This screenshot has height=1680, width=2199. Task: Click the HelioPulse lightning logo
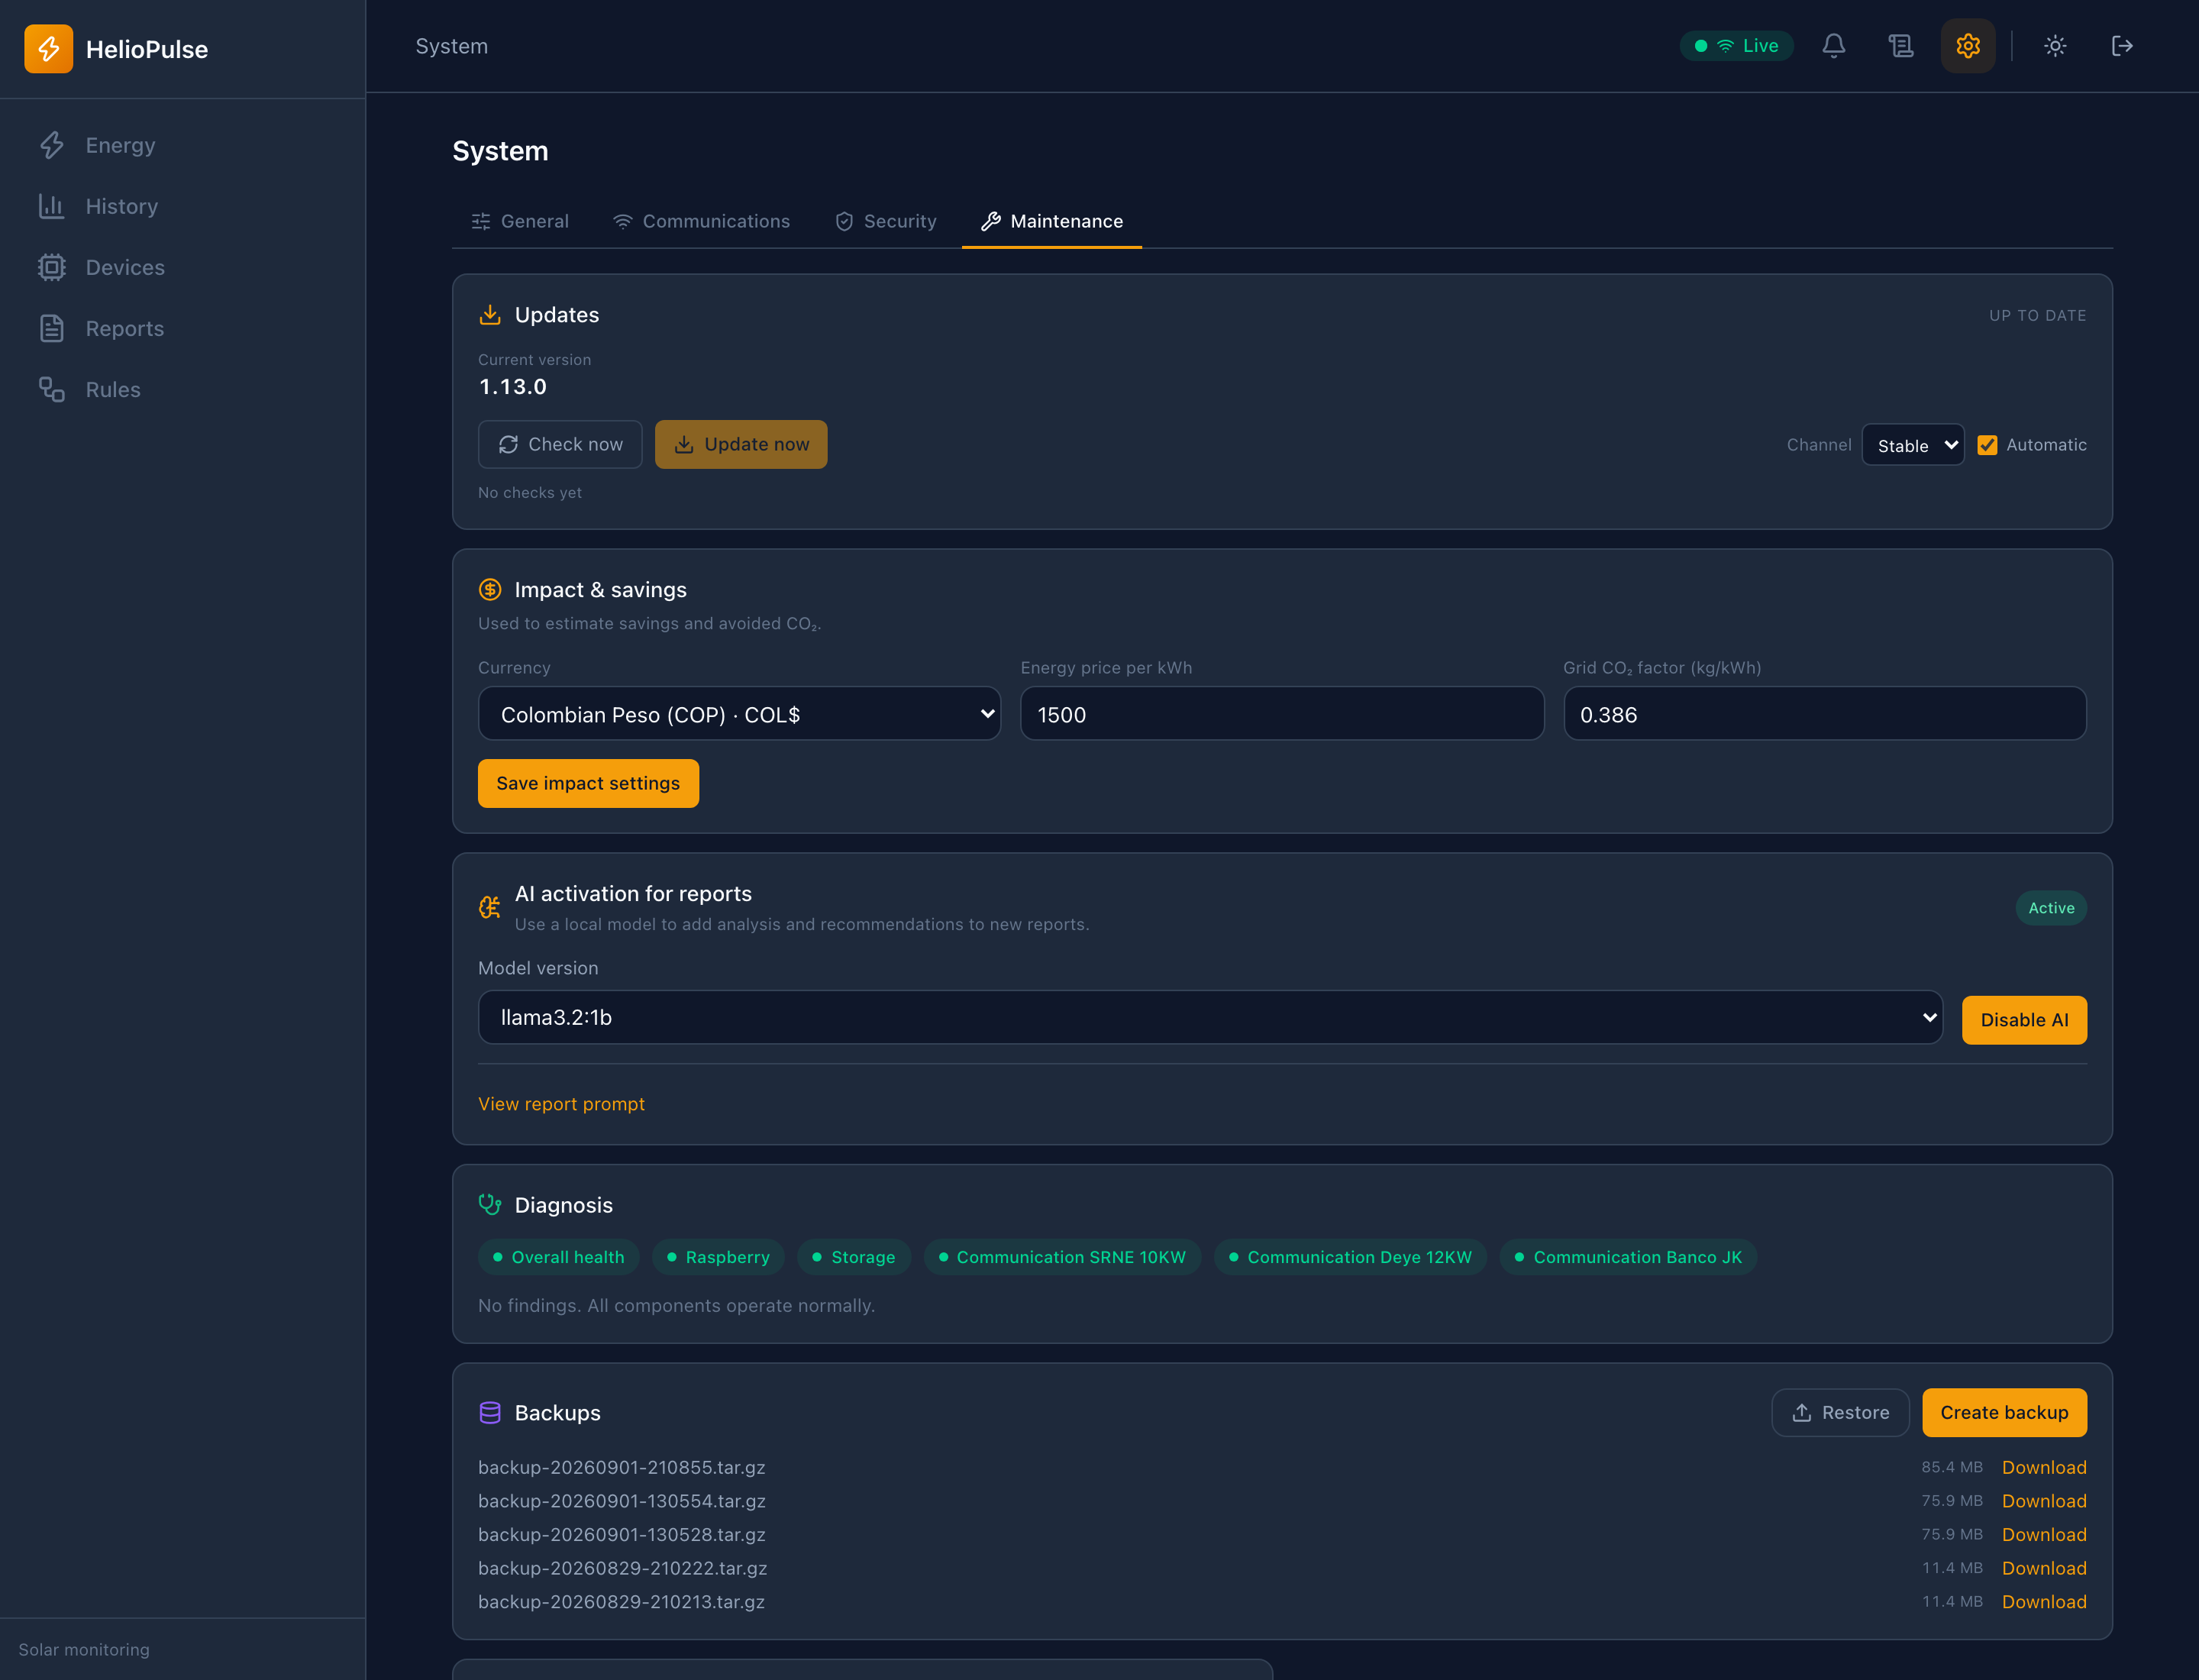coord(48,48)
